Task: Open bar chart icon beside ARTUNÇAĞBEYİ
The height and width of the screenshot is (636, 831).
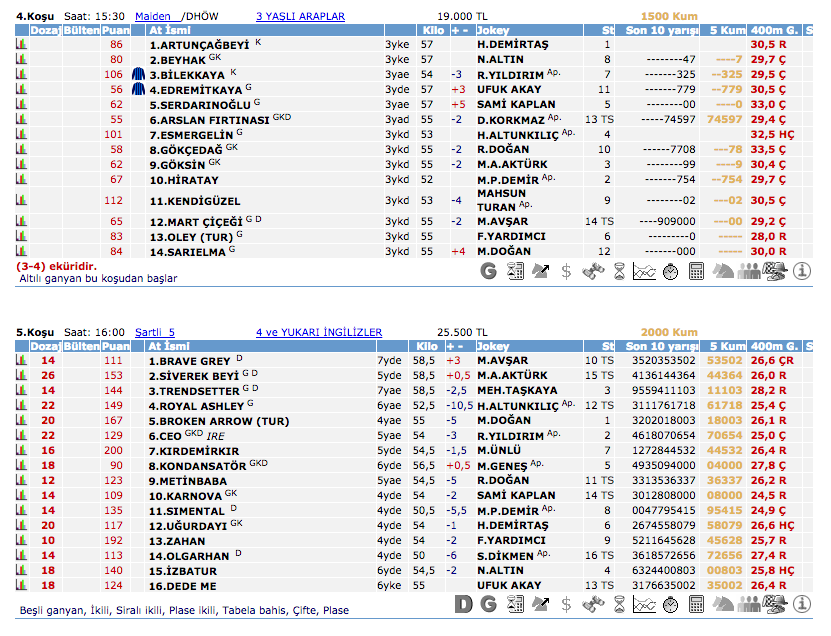Action: coord(21,45)
